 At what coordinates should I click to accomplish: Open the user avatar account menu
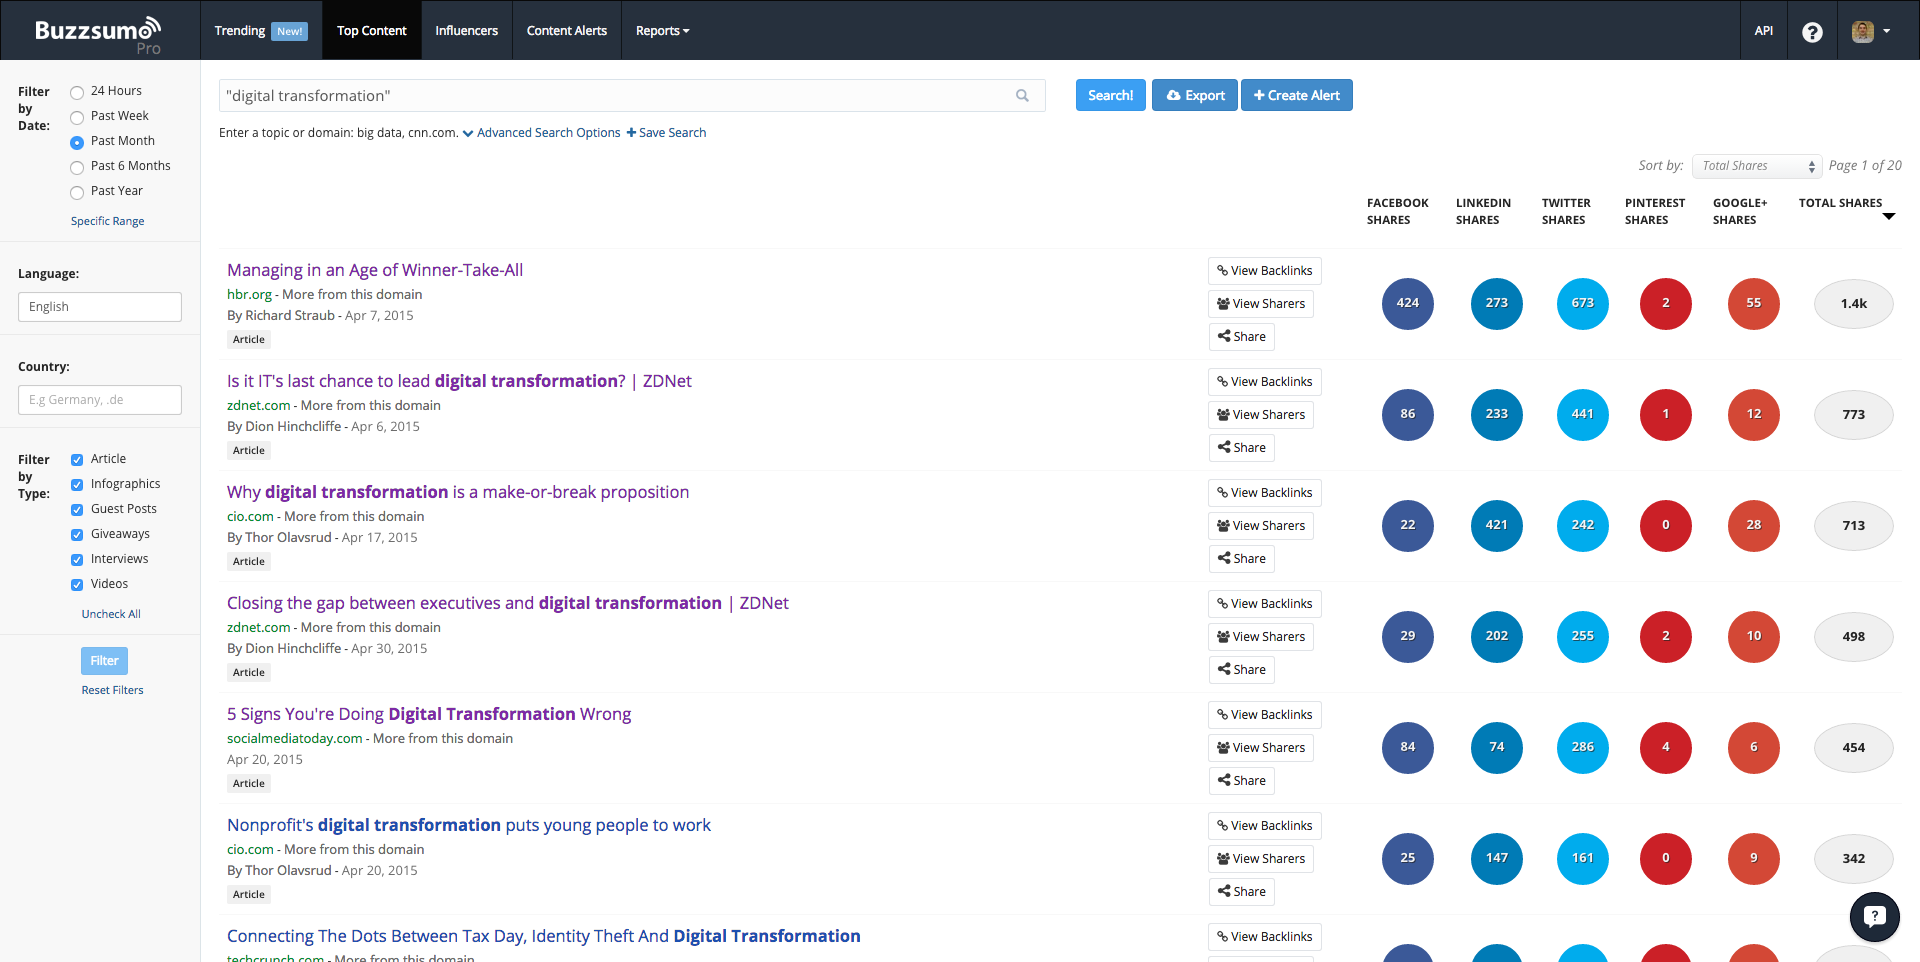(1871, 31)
